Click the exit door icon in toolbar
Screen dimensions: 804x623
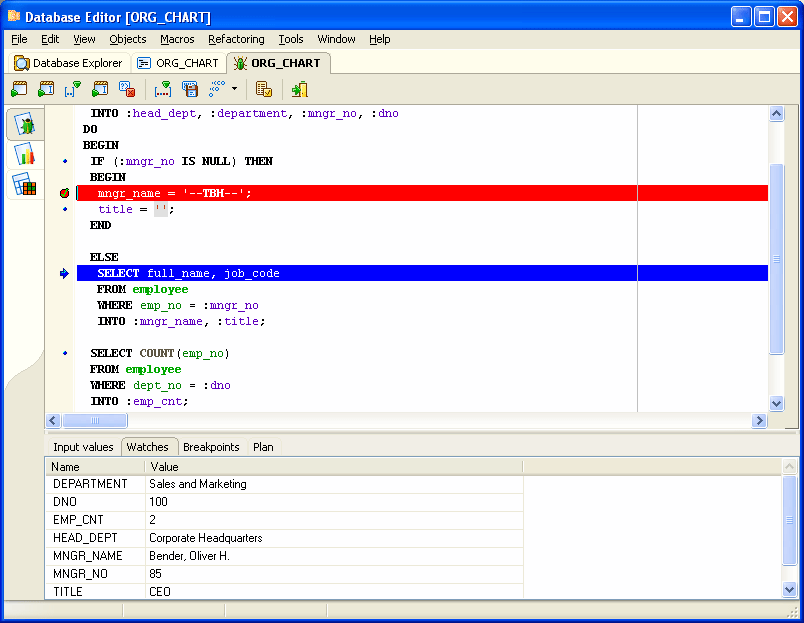tap(299, 89)
